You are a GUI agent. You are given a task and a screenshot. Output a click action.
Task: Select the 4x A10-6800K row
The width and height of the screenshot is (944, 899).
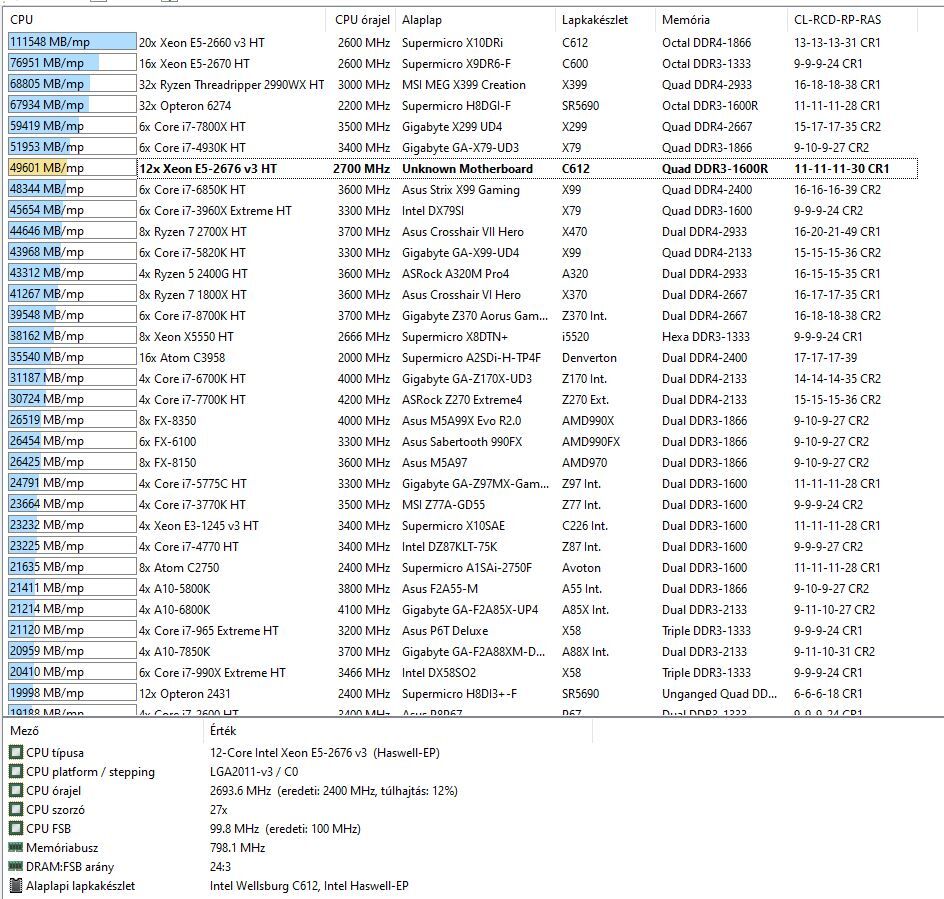point(462,609)
